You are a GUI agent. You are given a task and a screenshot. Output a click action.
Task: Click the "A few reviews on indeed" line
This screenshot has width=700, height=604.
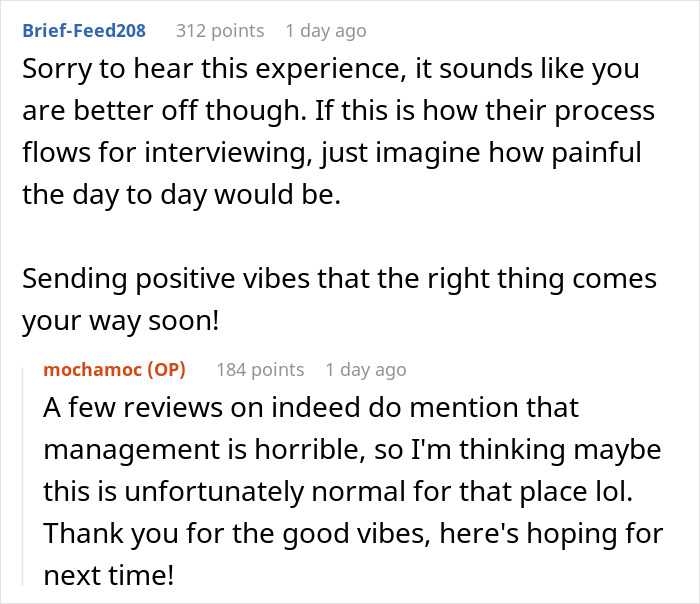pos(311,408)
